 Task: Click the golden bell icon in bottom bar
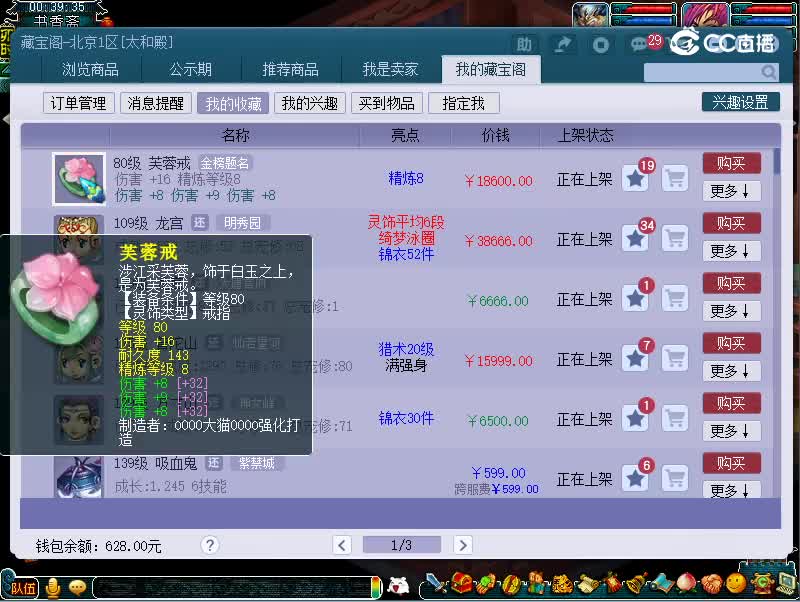tap(637, 583)
